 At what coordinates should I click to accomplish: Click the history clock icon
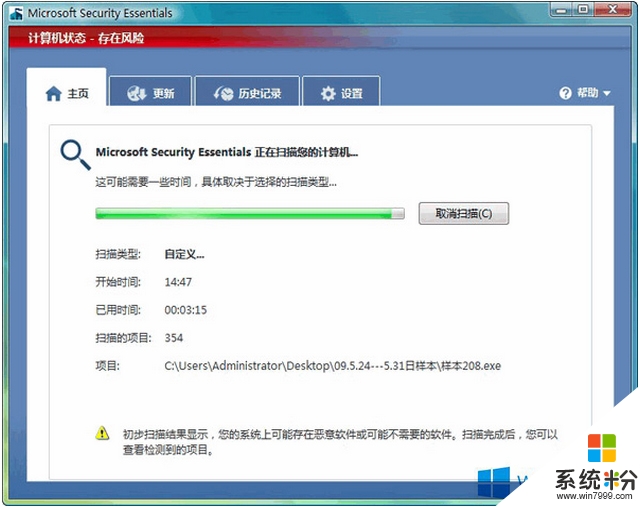coord(224,93)
